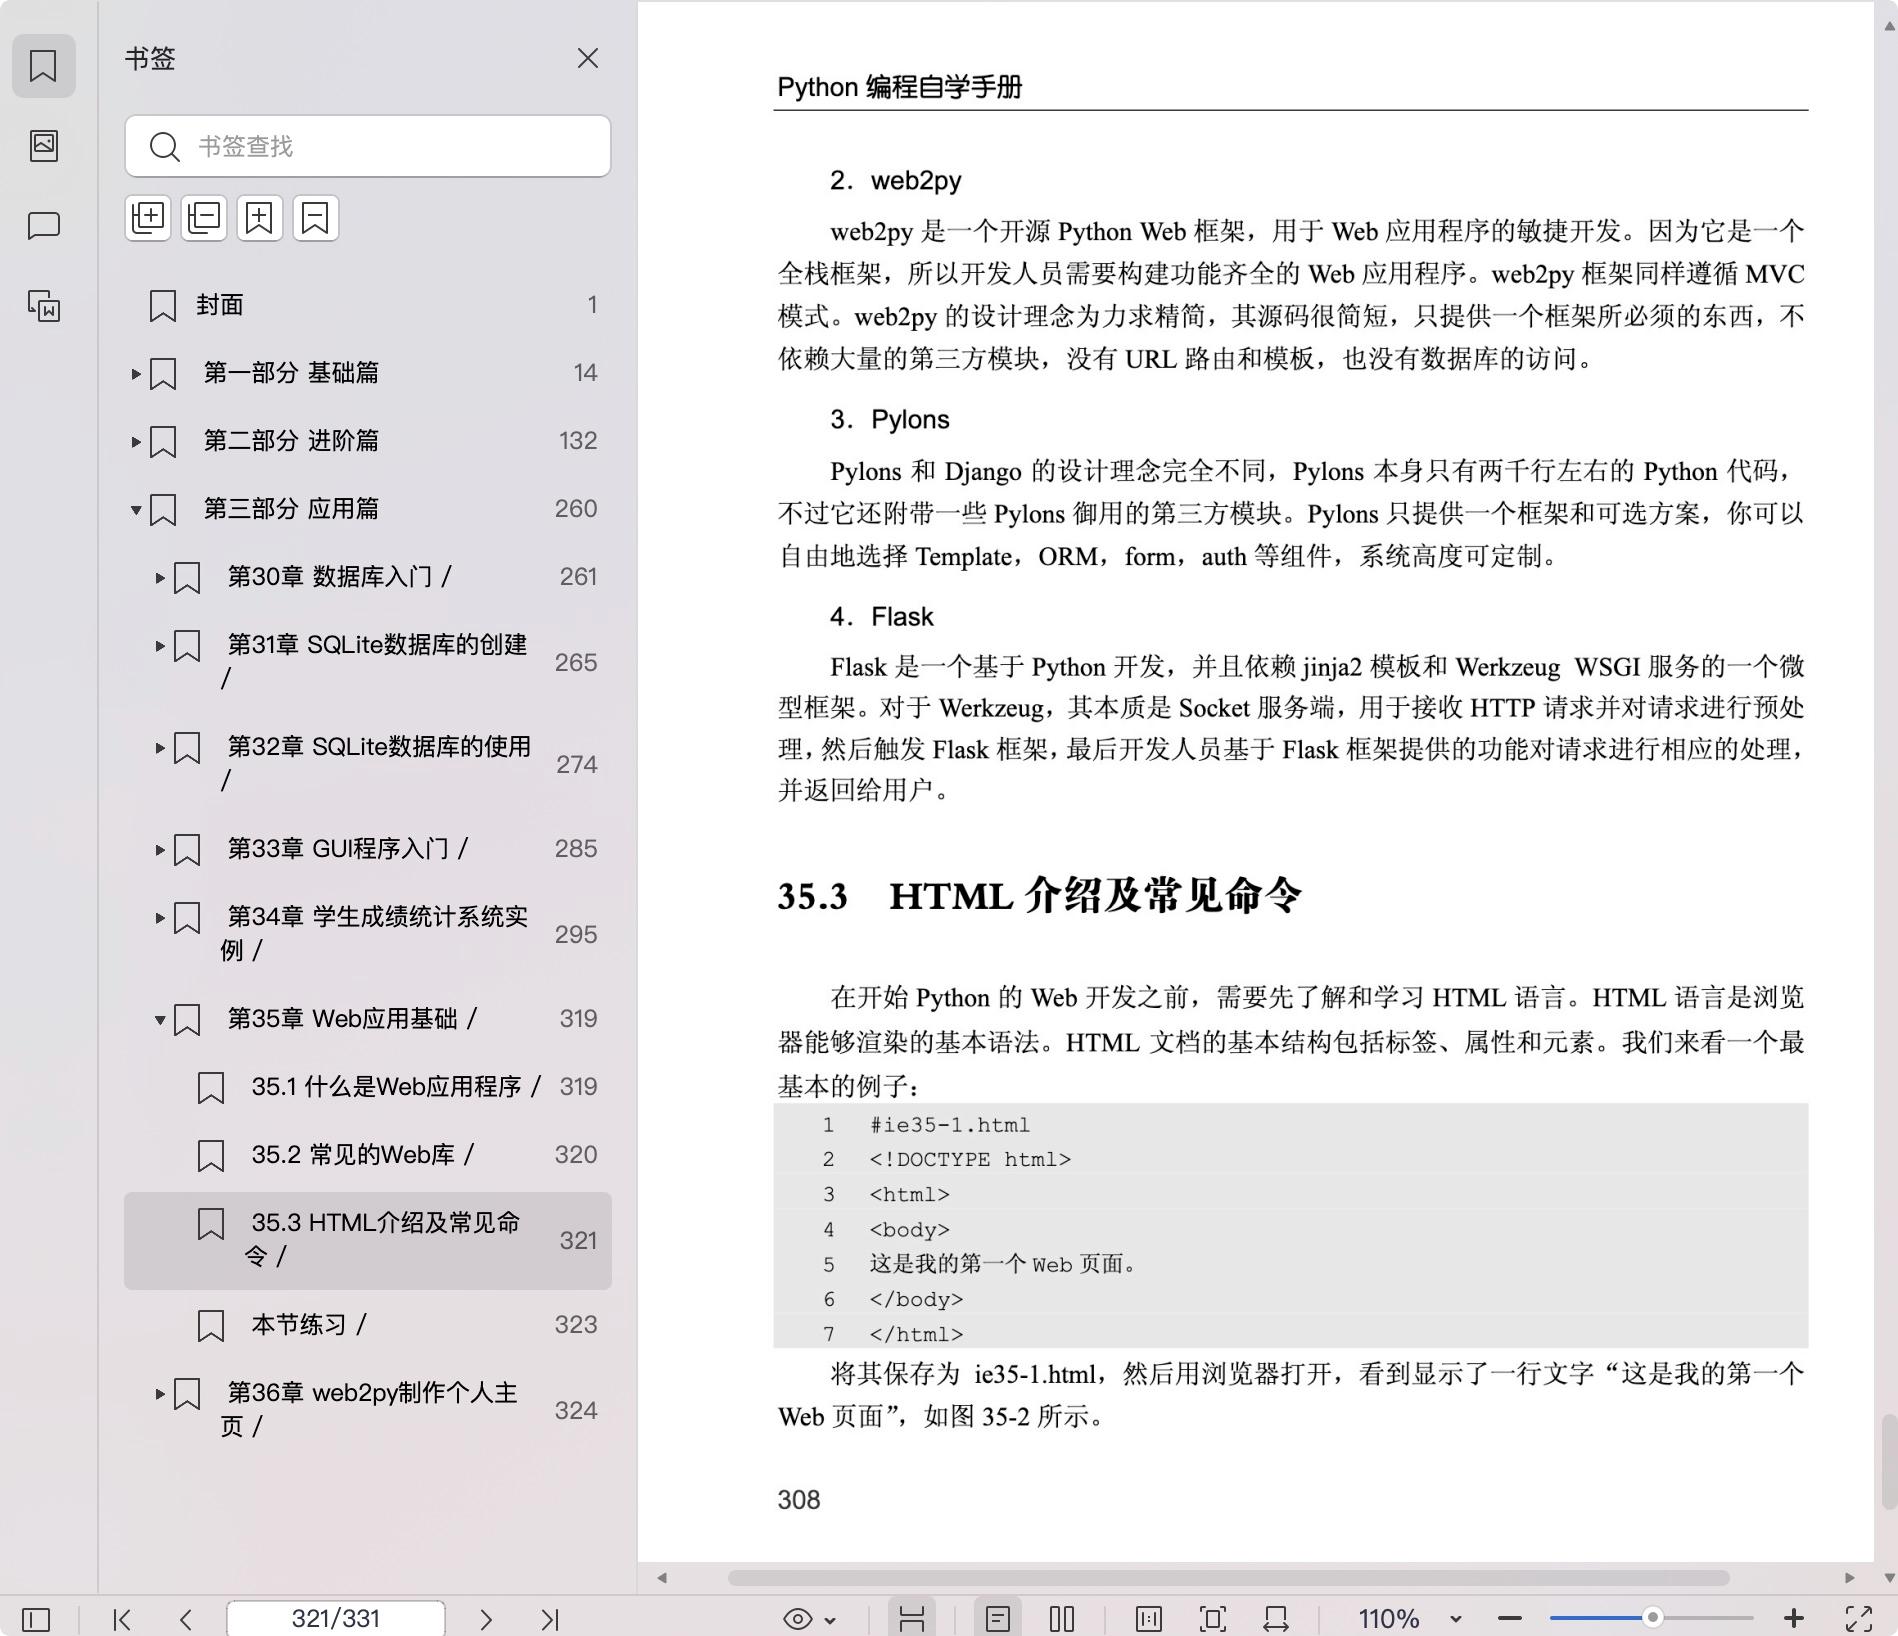Open 第一部分 基础篇 bookmark text
Viewport: 1898px width, 1636px height.
pos(291,373)
